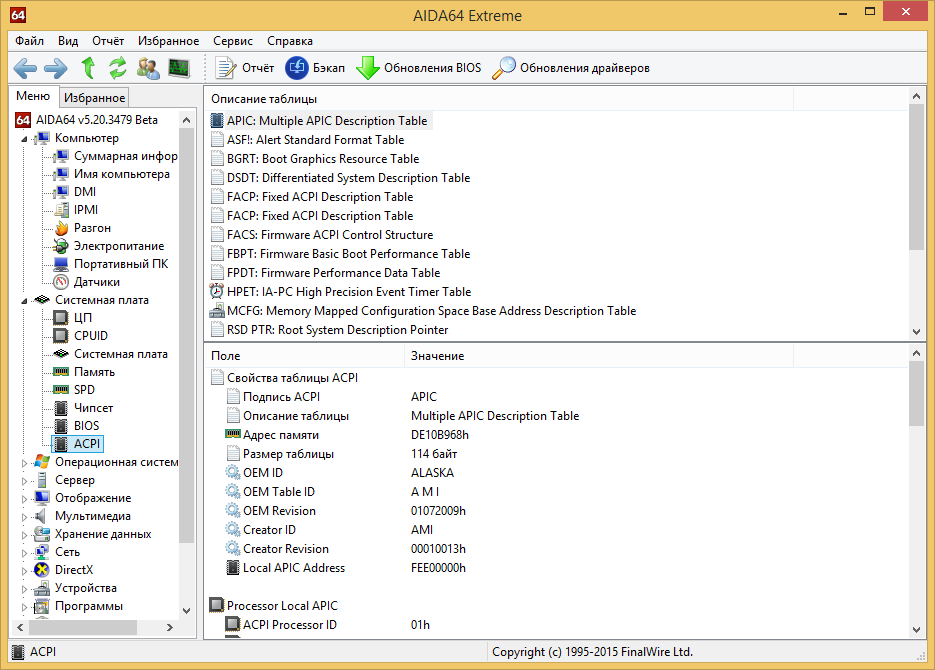The image size is (935, 670).
Task: Click the green Up arrow icon
Action: (88, 68)
